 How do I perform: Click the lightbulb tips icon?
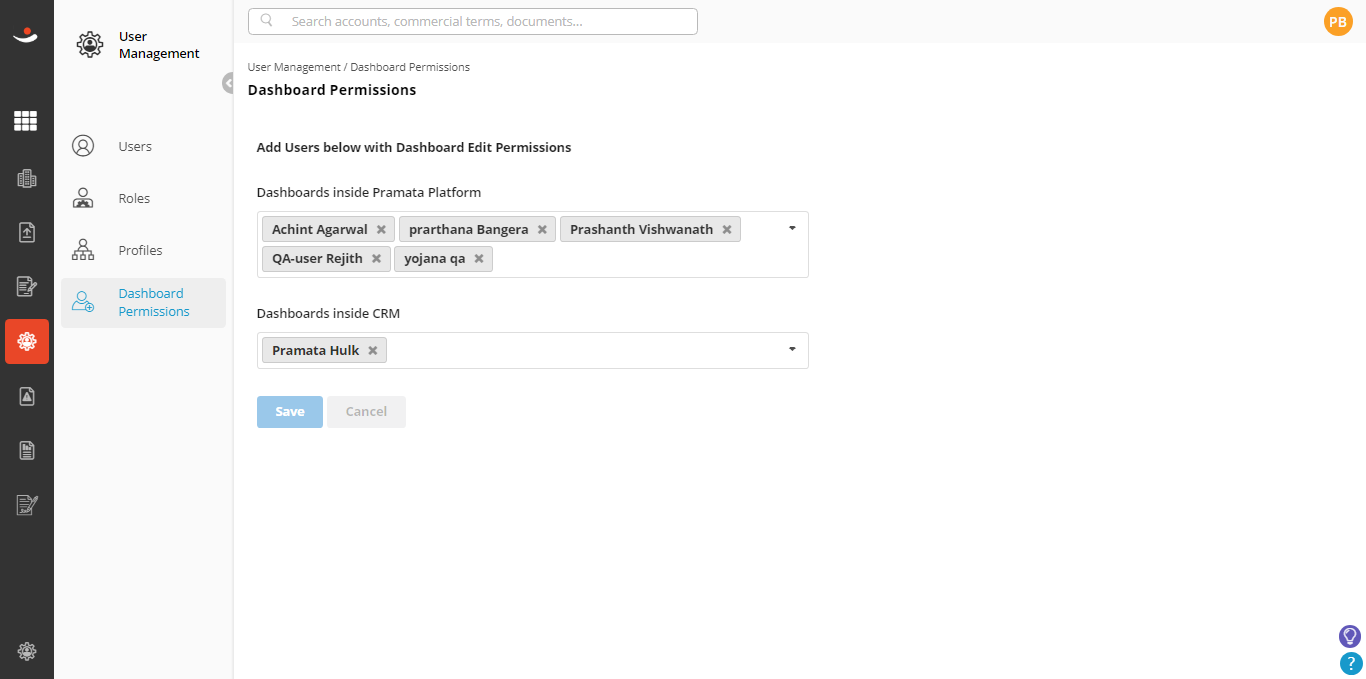tap(1350, 636)
